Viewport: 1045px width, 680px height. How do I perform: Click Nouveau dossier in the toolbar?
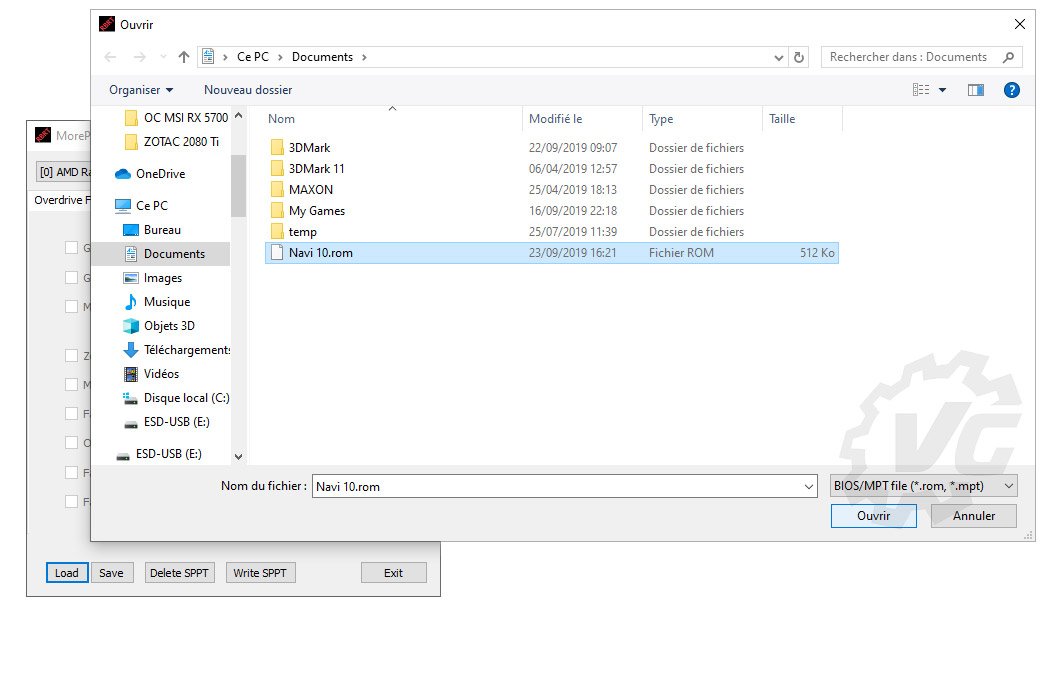[248, 90]
